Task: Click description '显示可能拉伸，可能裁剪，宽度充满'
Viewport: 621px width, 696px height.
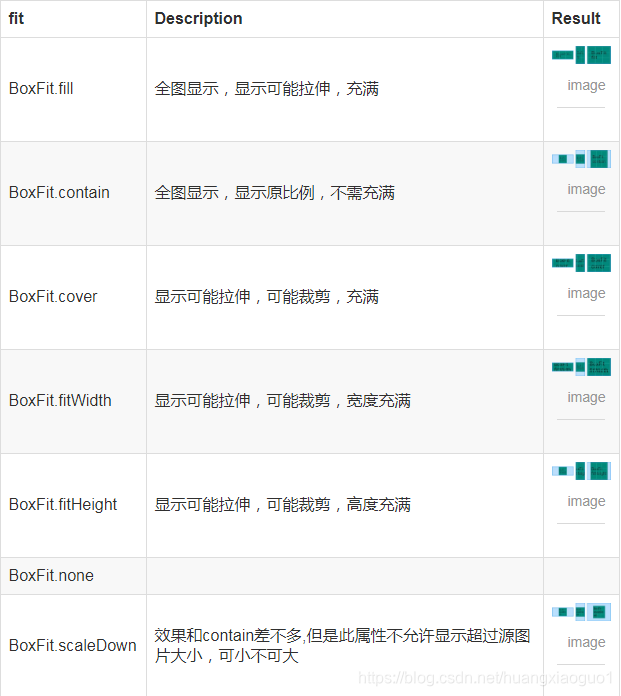Action: (x=282, y=401)
